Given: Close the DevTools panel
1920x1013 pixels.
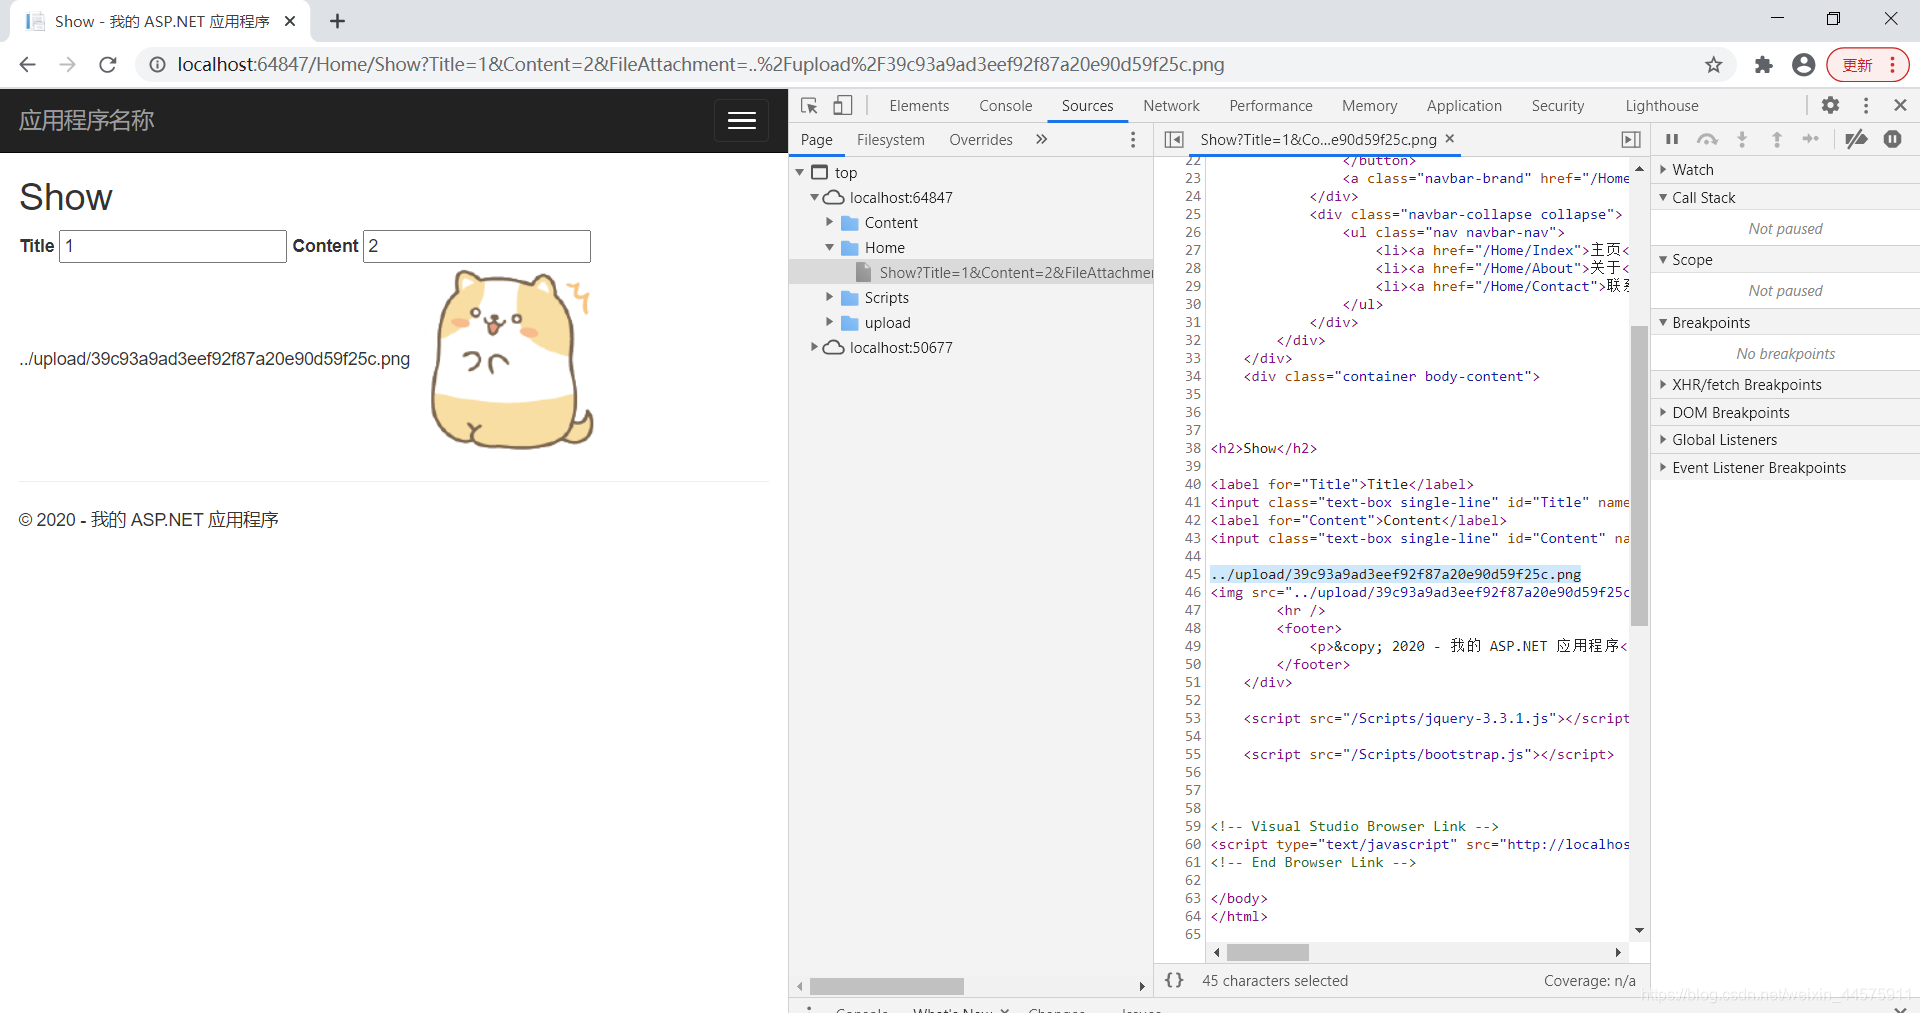Looking at the screenshot, I should coord(1900,105).
